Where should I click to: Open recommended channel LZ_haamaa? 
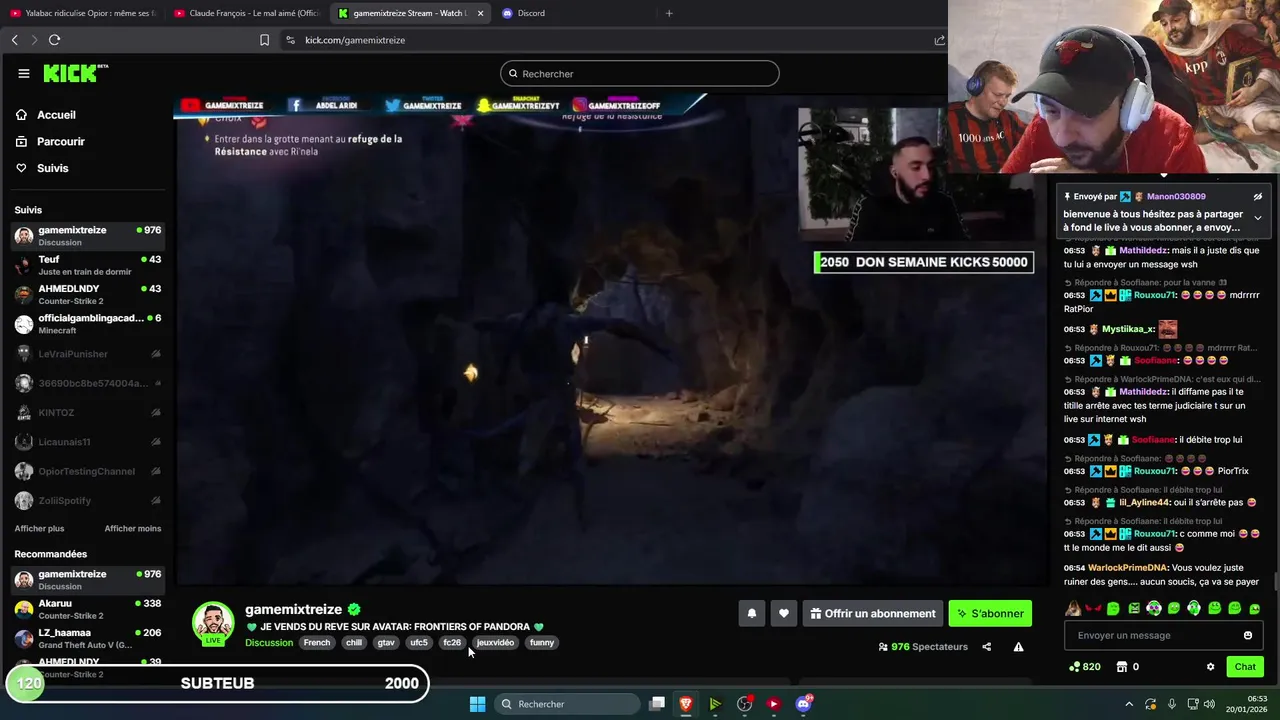click(88, 638)
